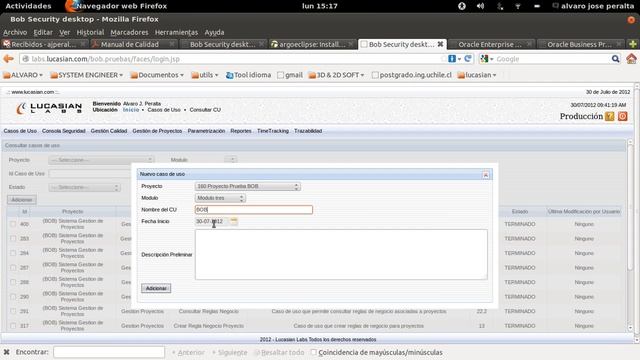Image resolution: width=640 pixels, height=360 pixels.
Task: Click the Inicio breadcrumb link
Action: (x=131, y=110)
